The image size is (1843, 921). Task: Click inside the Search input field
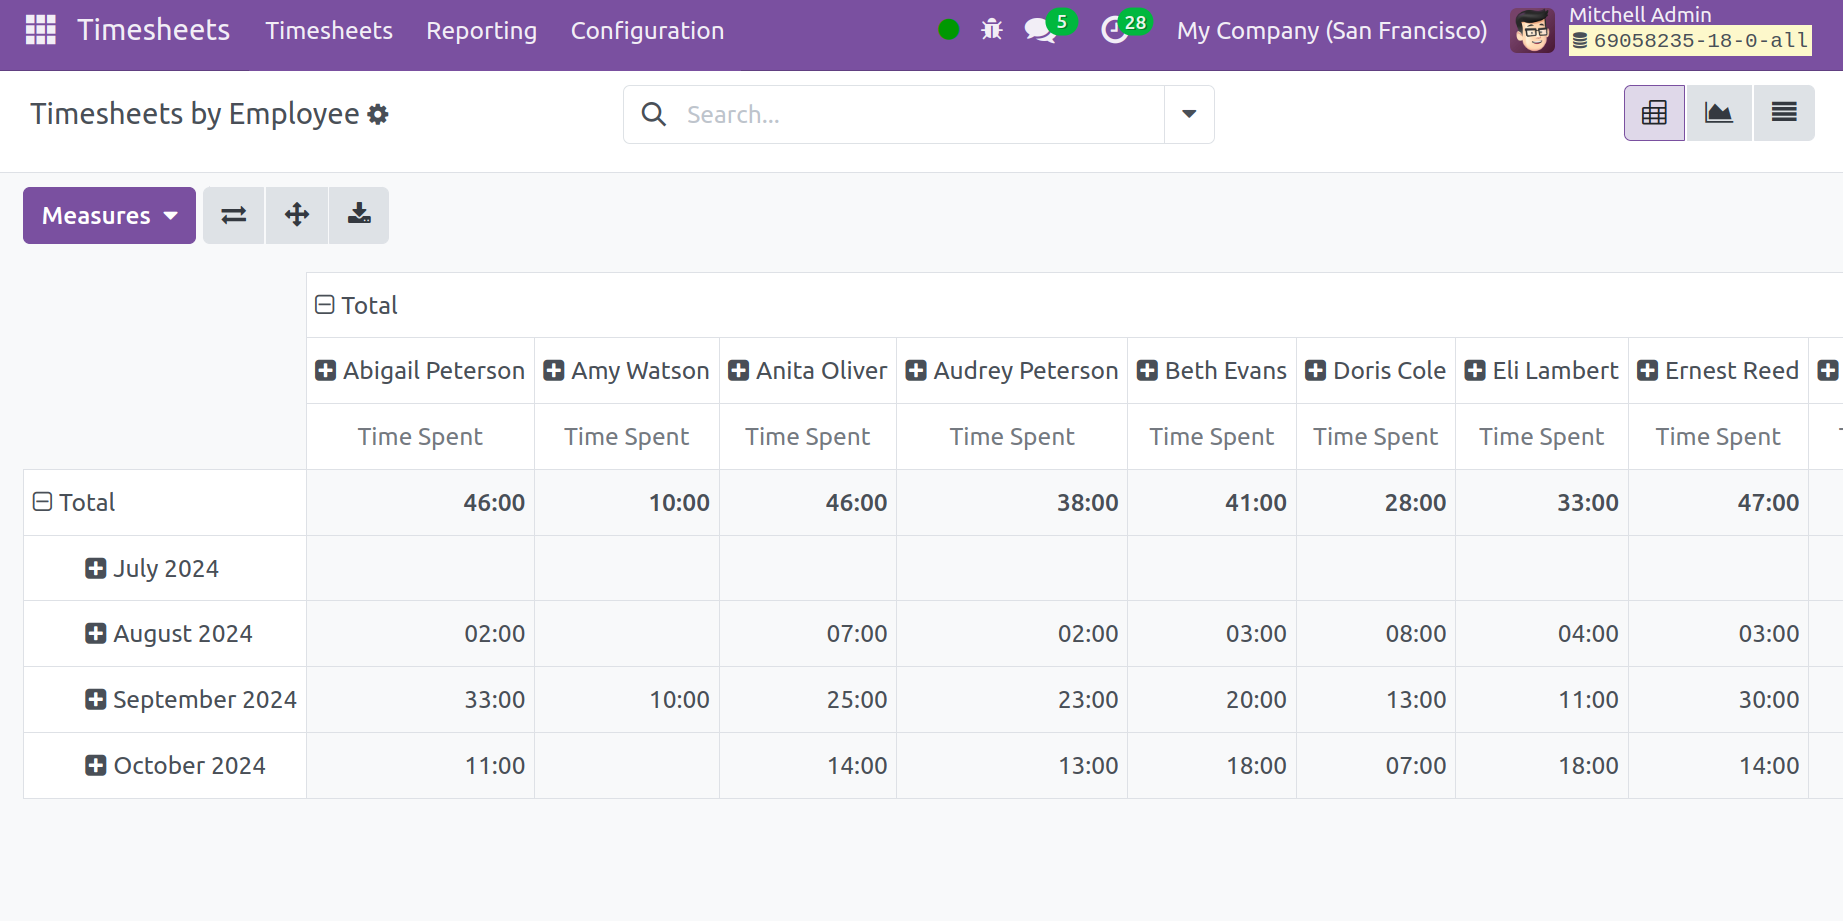900,114
